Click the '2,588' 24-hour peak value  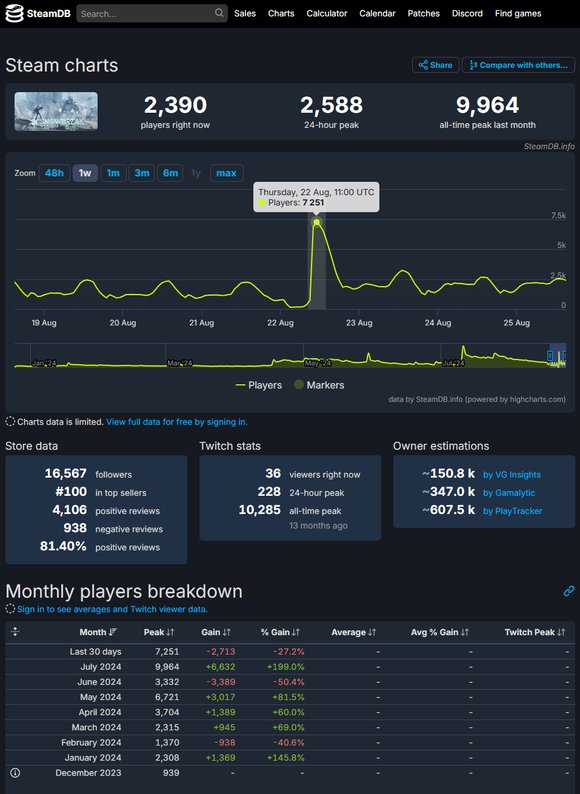click(331, 105)
